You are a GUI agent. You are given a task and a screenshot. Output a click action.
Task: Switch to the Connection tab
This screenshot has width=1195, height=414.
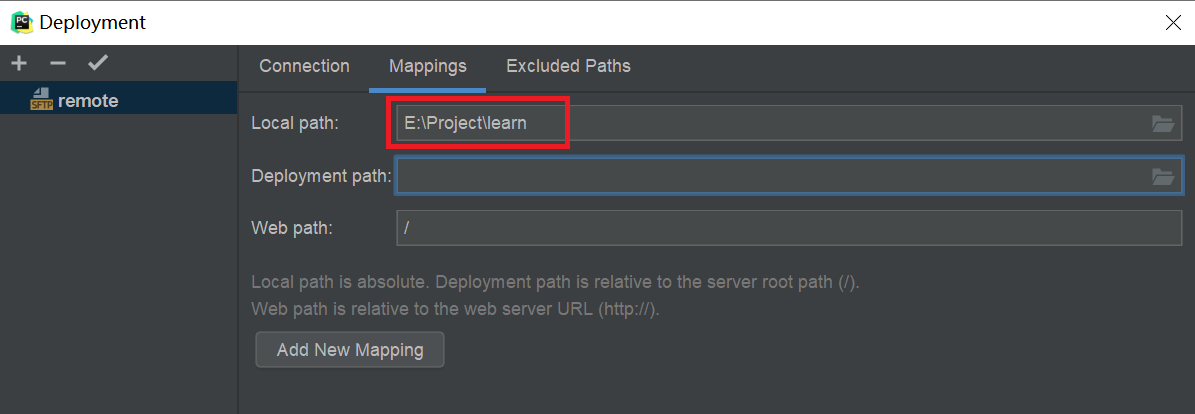click(x=304, y=66)
